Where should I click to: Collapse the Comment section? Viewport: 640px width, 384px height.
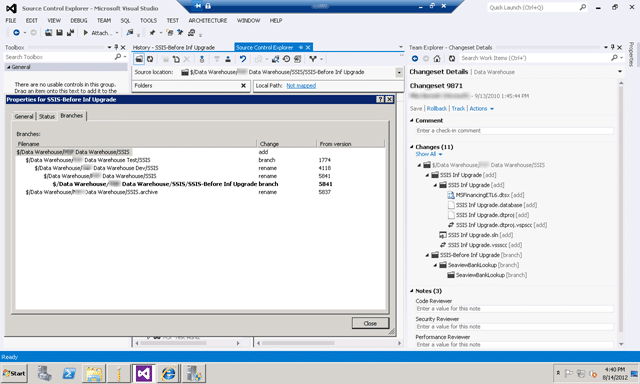[x=412, y=120]
